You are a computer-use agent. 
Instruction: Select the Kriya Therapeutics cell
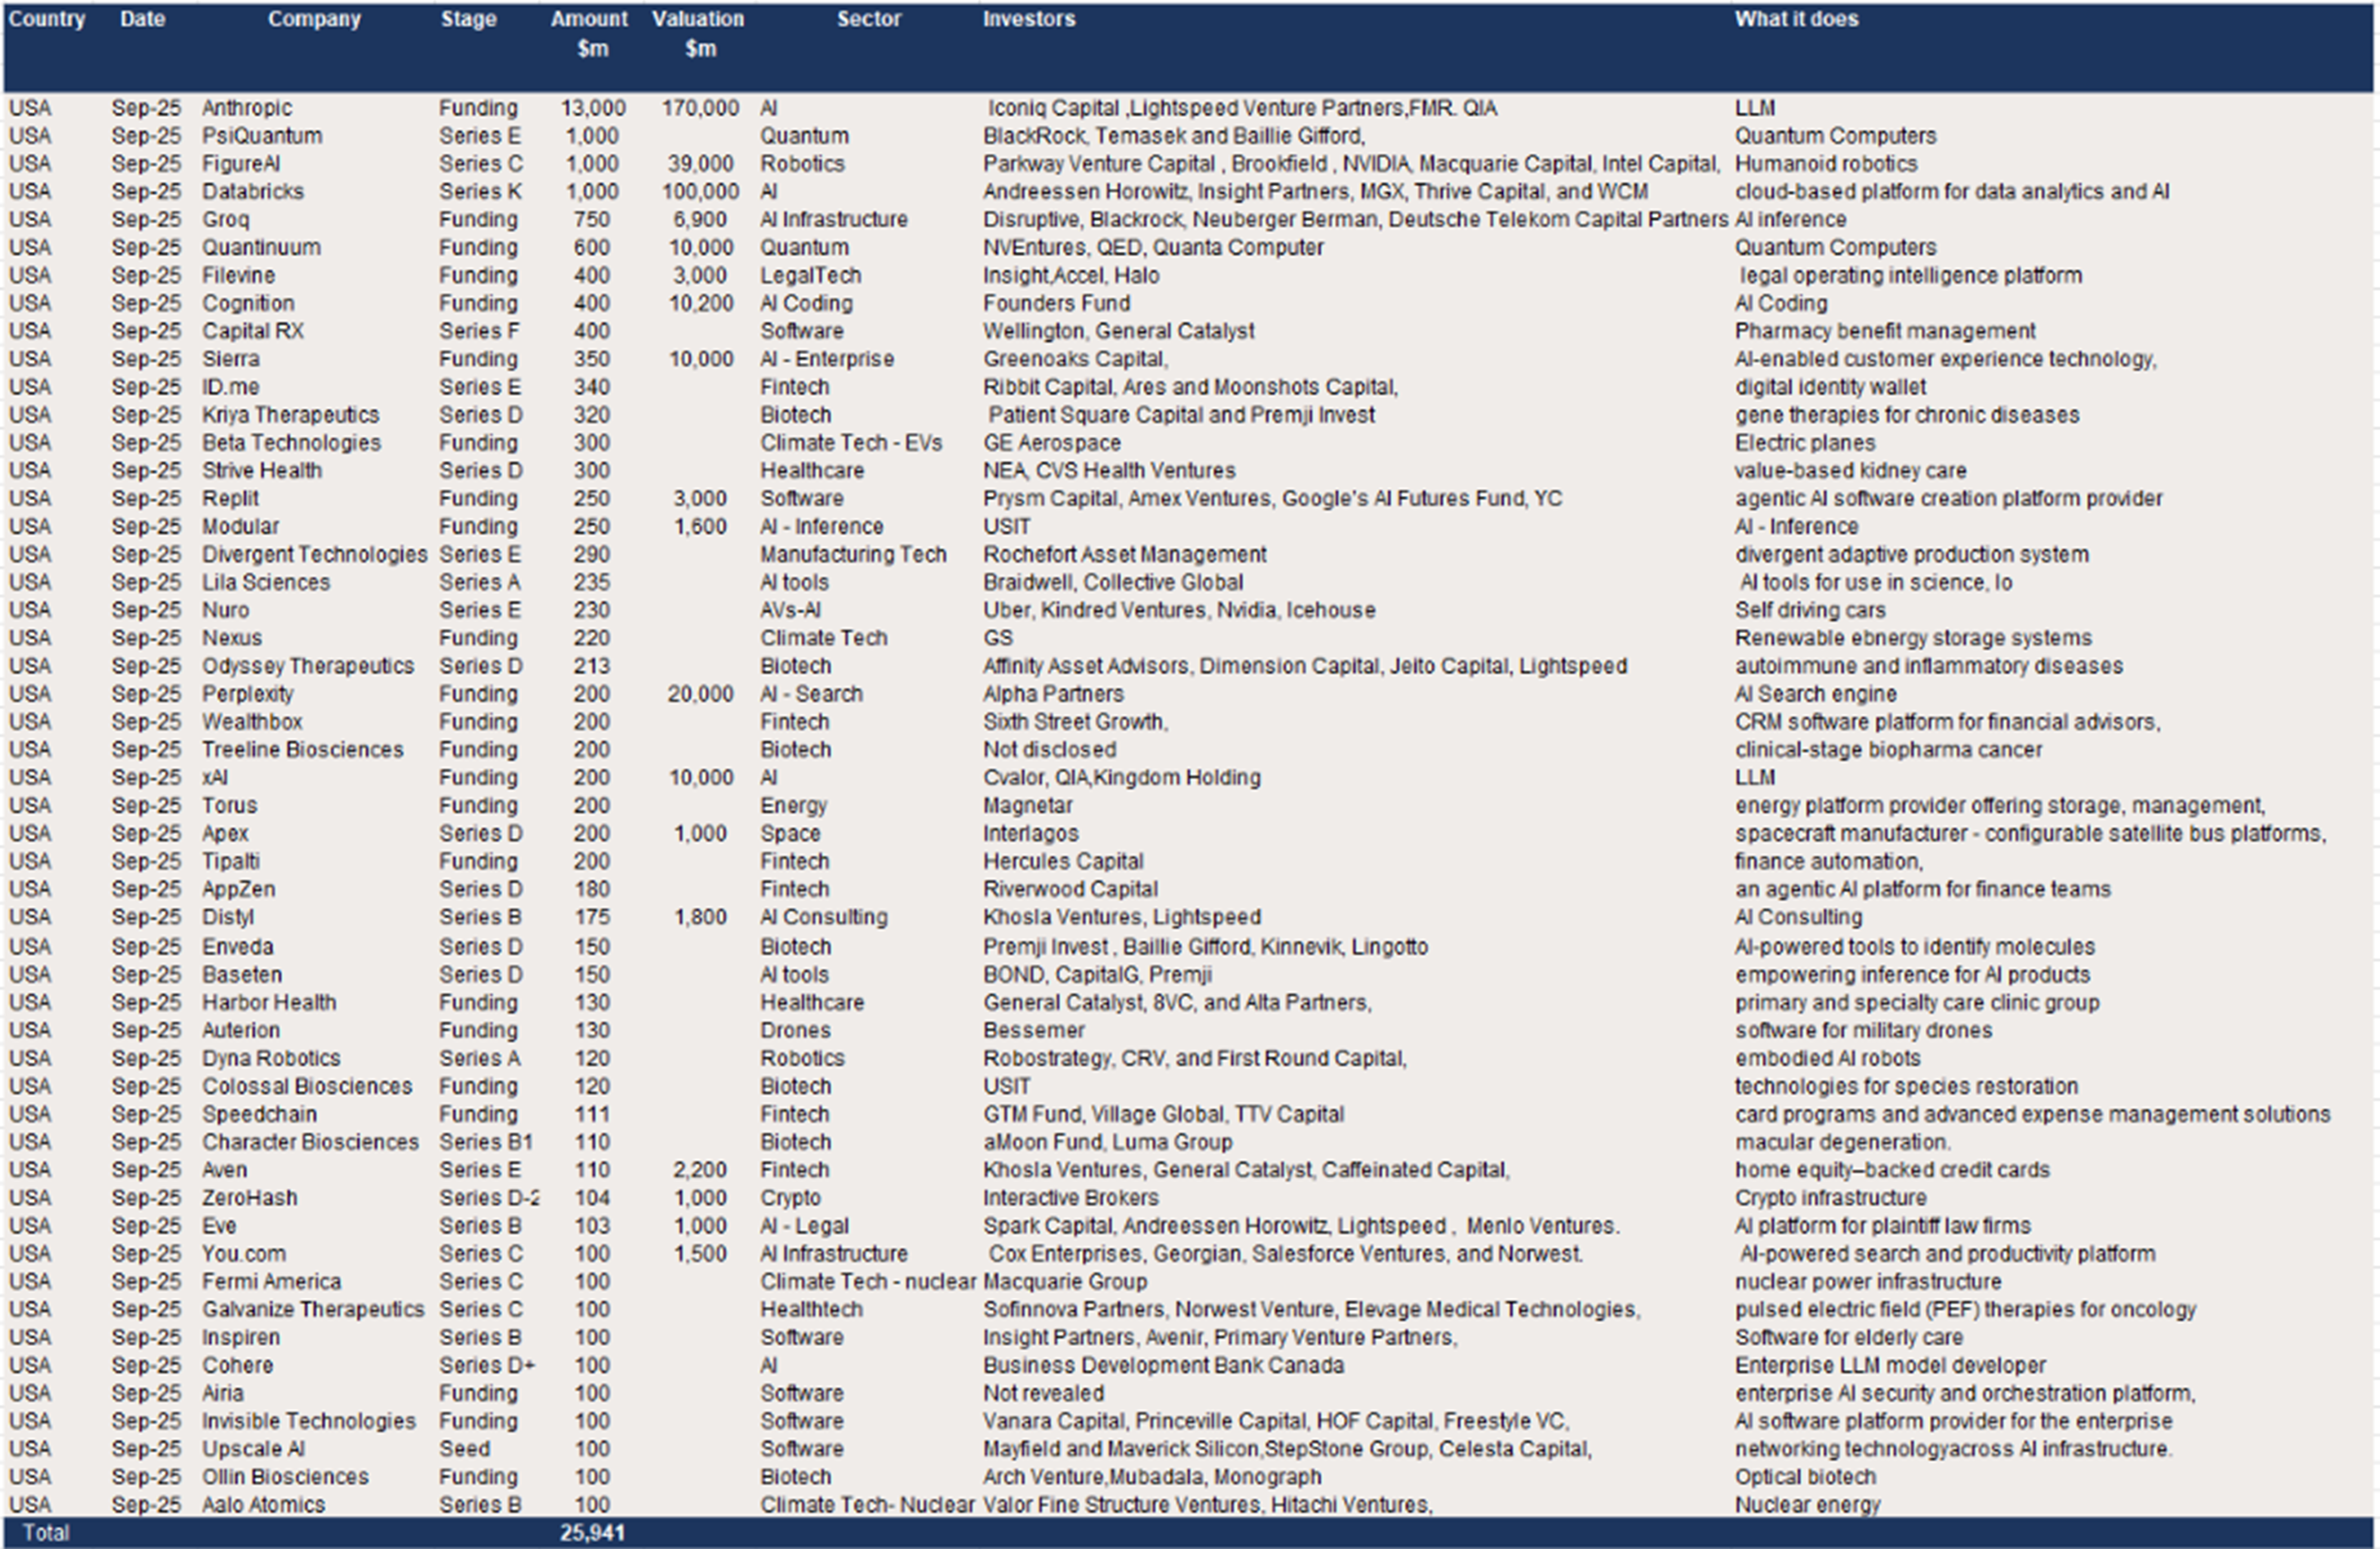(291, 416)
